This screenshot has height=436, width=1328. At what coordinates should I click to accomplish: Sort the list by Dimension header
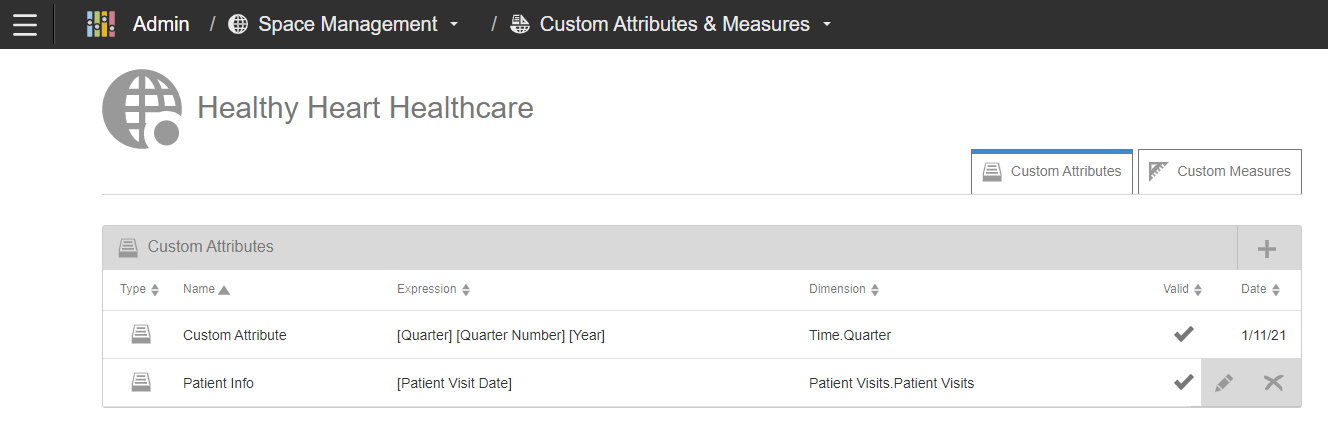tap(844, 289)
